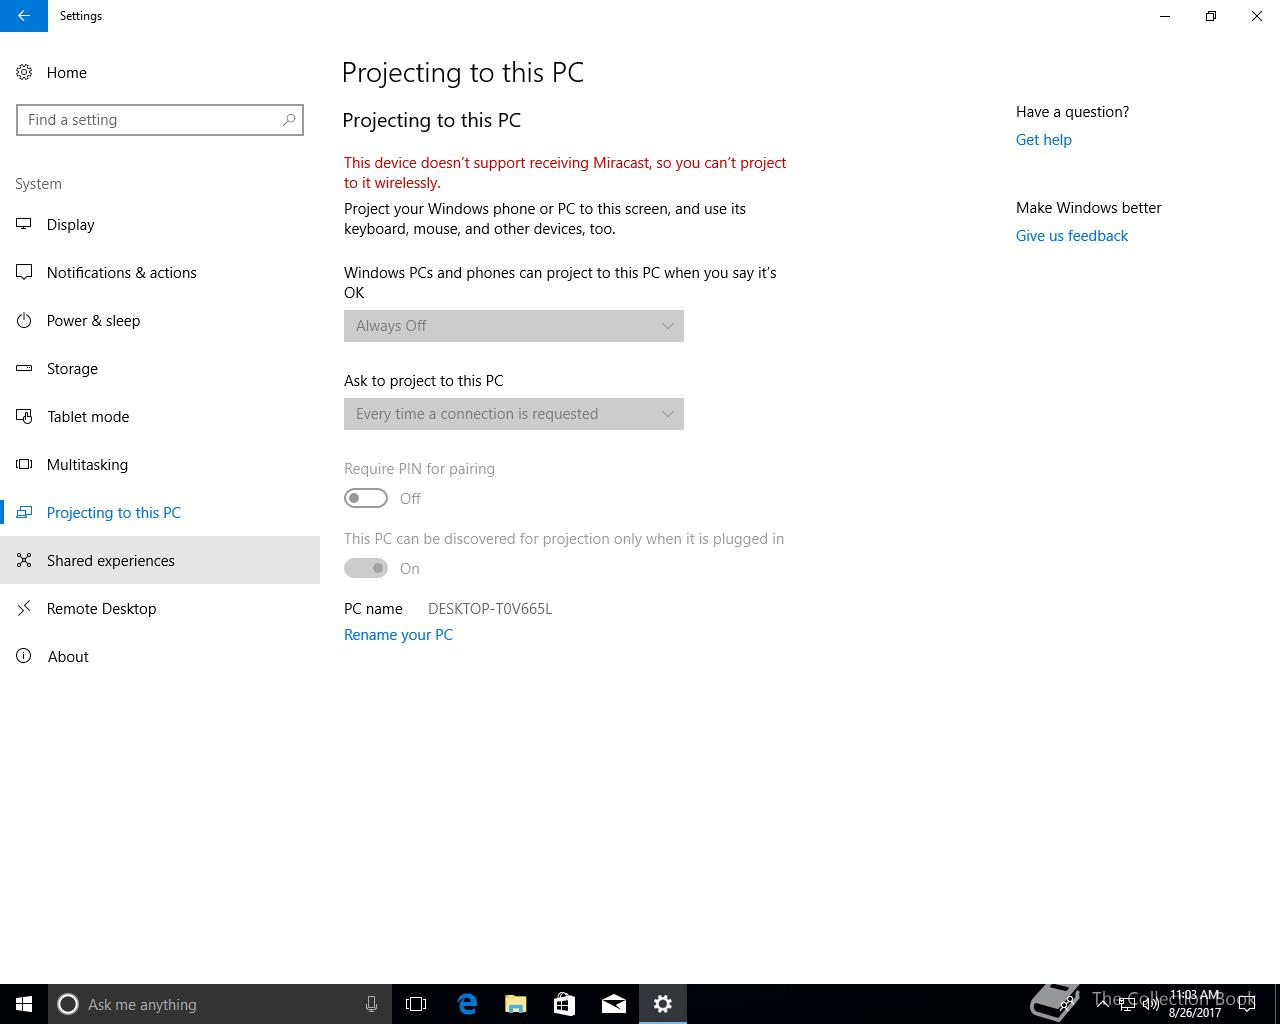The width and height of the screenshot is (1280, 1024).
Task: Open Task View from the taskbar
Action: [416, 1004]
